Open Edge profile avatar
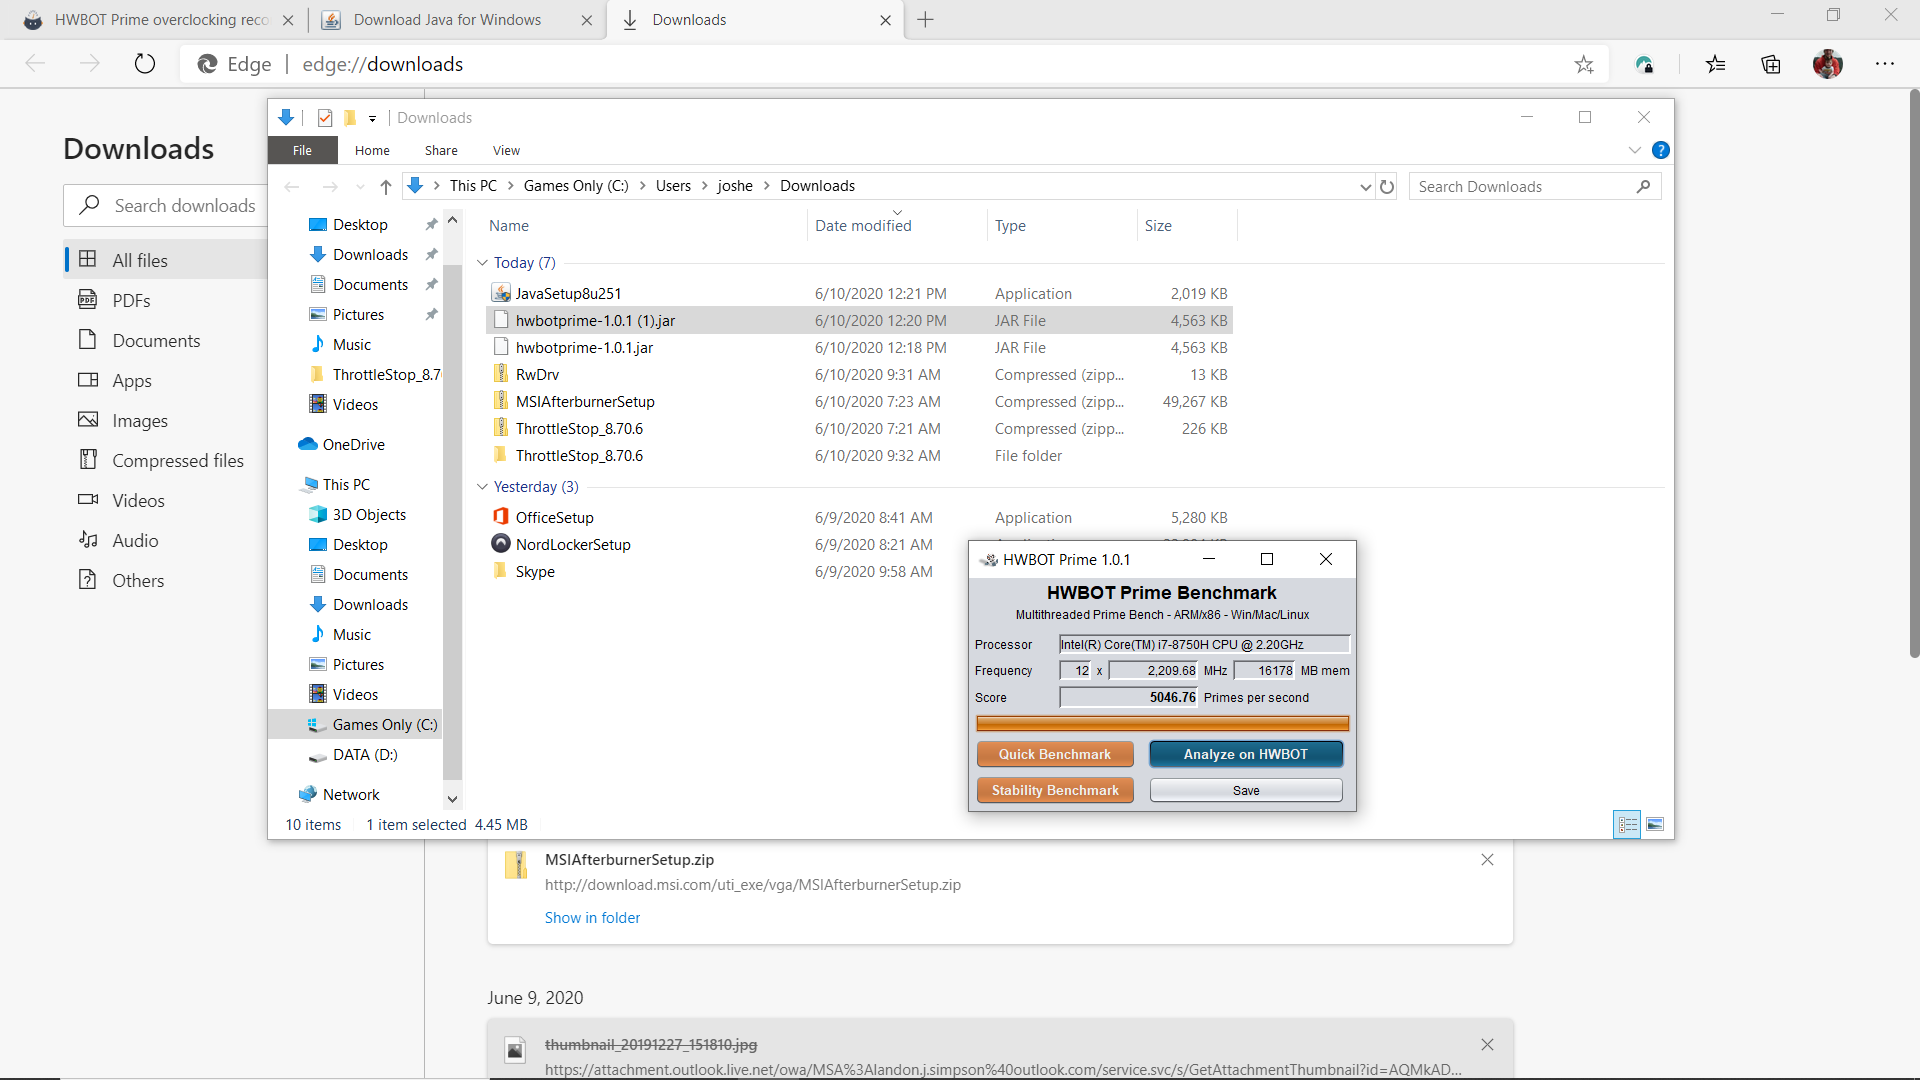Screen dimensions: 1920x1080 [x=1827, y=64]
